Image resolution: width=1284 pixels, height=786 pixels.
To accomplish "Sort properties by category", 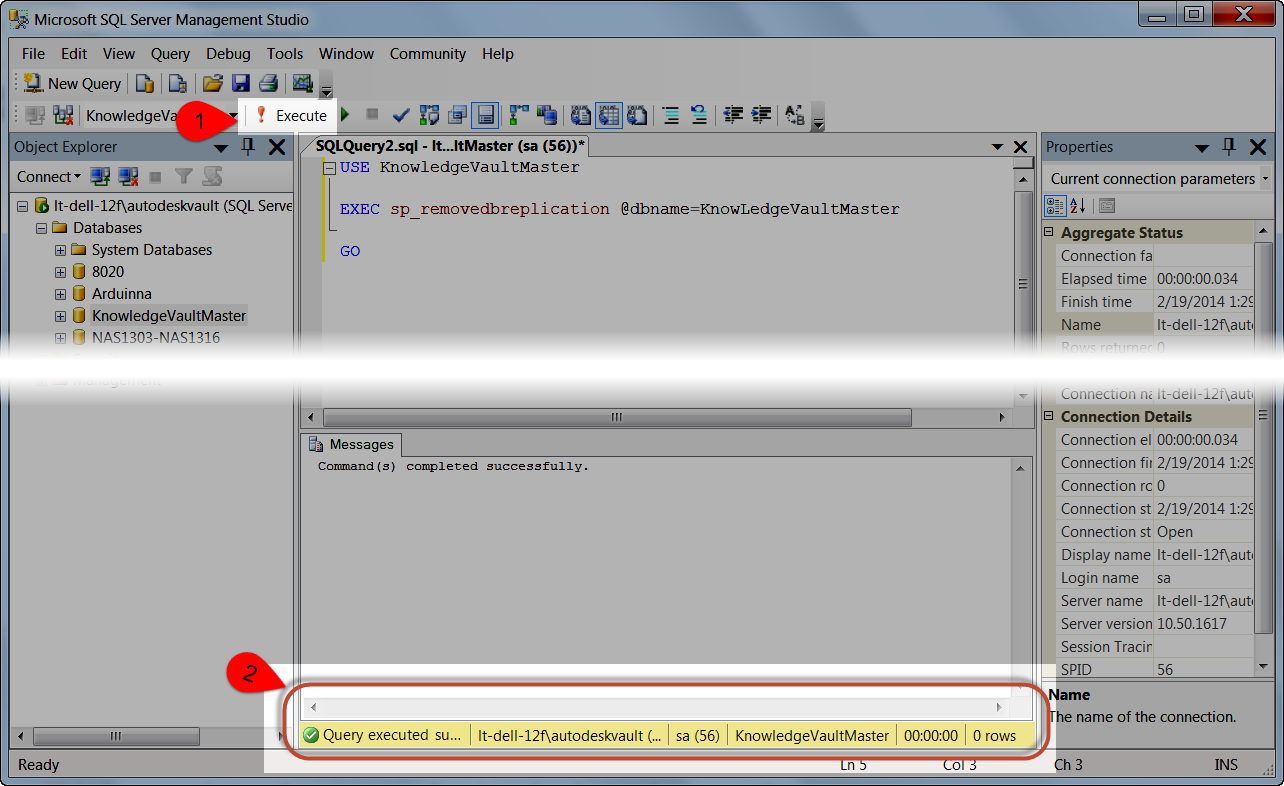I will [x=1055, y=206].
